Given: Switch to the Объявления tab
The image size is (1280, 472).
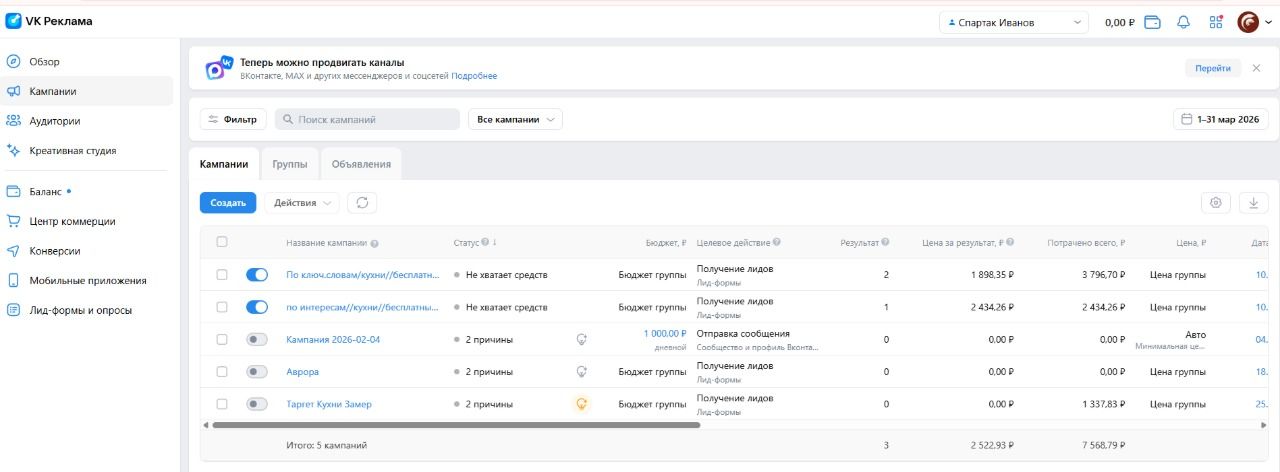Looking at the screenshot, I should pyautogui.click(x=361, y=164).
